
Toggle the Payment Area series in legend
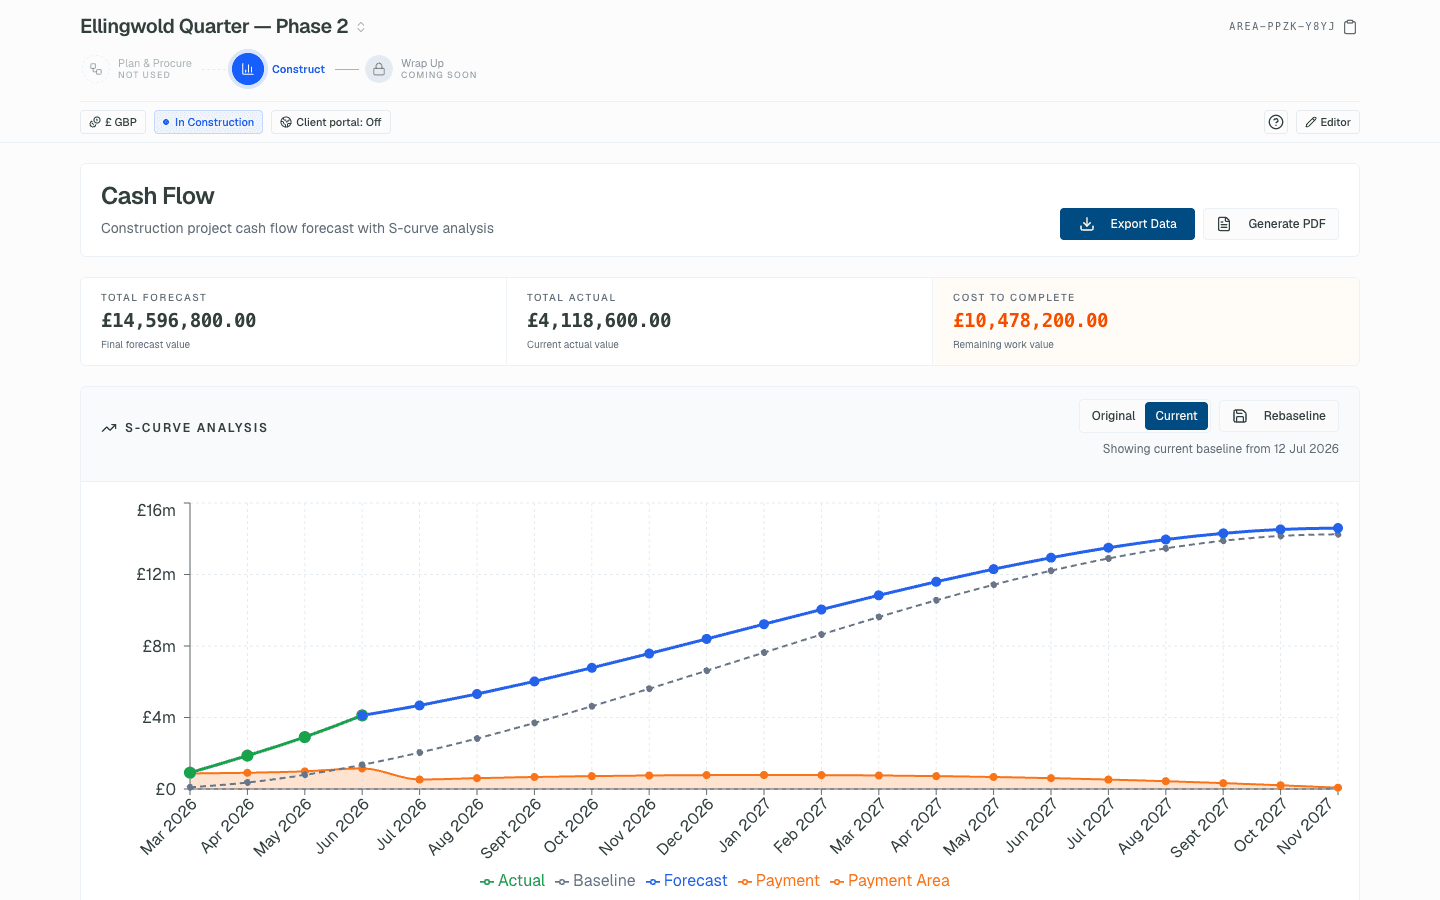click(x=890, y=881)
